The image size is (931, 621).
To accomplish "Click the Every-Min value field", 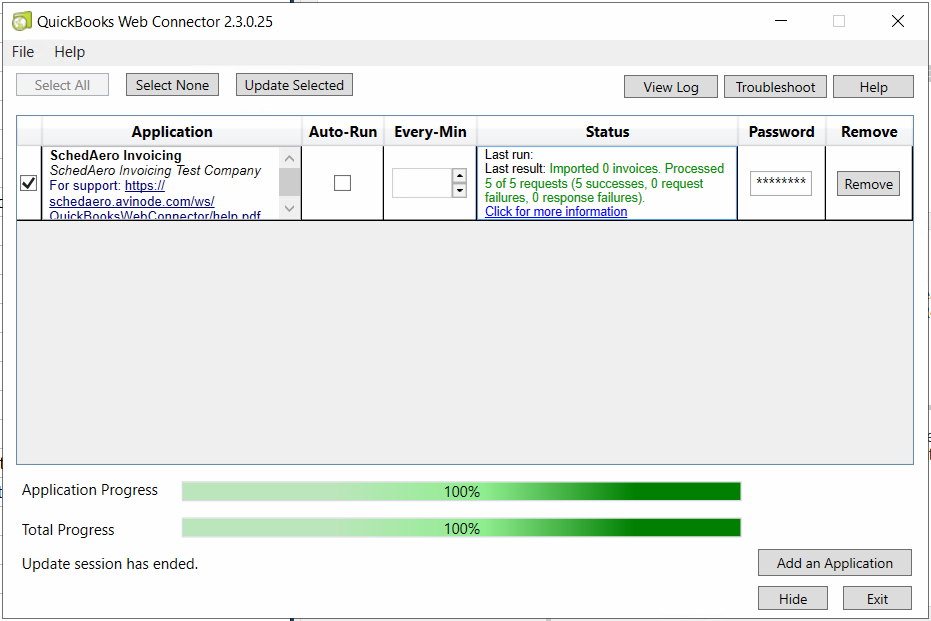I will [422, 183].
